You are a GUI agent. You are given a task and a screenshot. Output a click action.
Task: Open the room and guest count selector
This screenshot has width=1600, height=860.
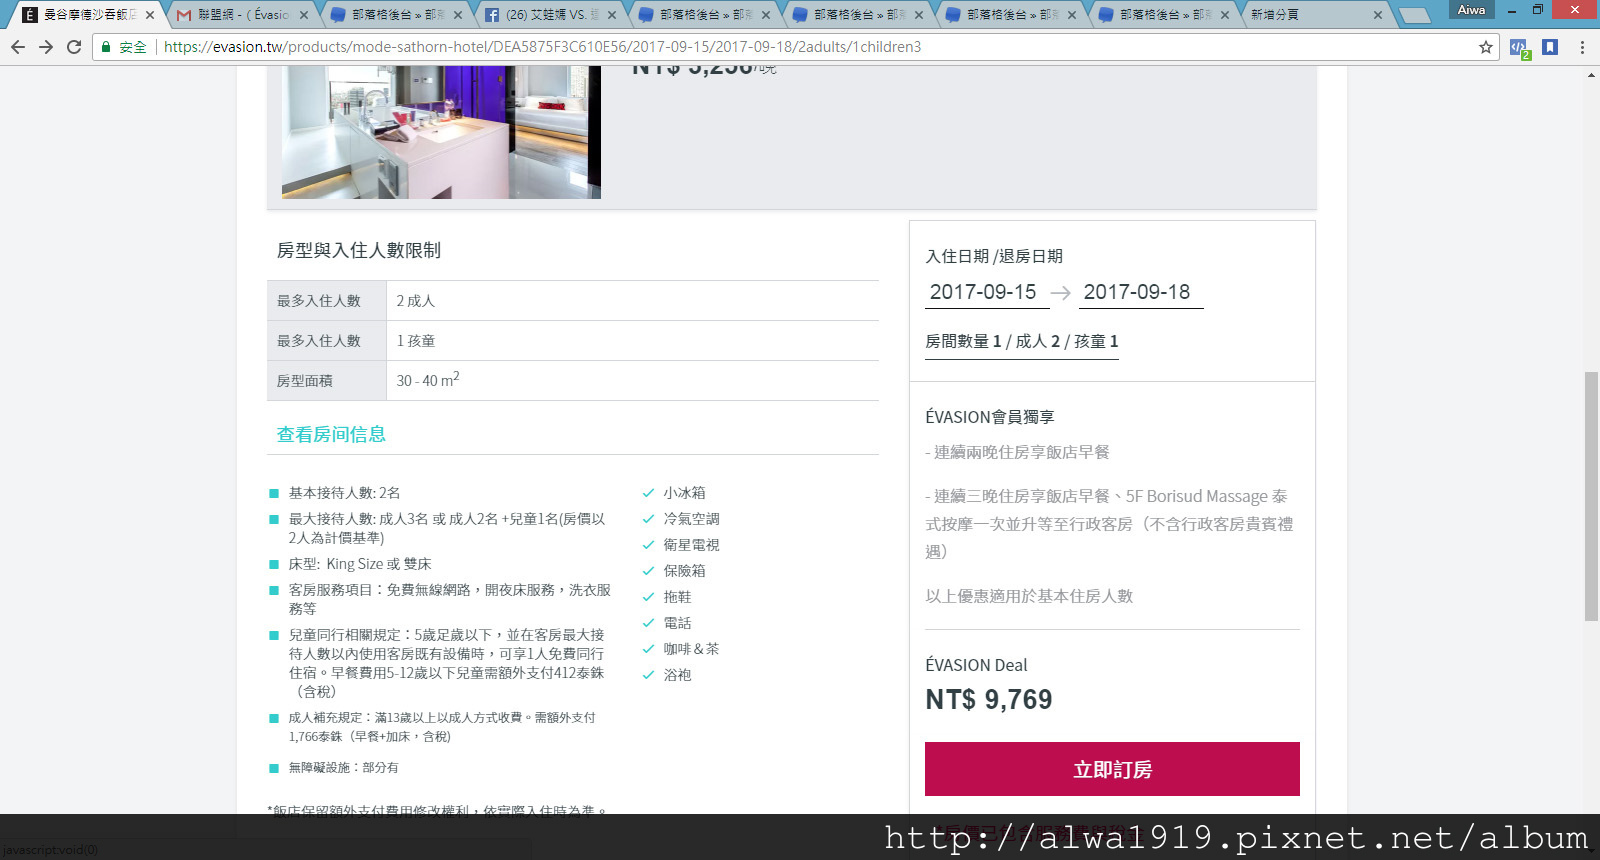1021,342
